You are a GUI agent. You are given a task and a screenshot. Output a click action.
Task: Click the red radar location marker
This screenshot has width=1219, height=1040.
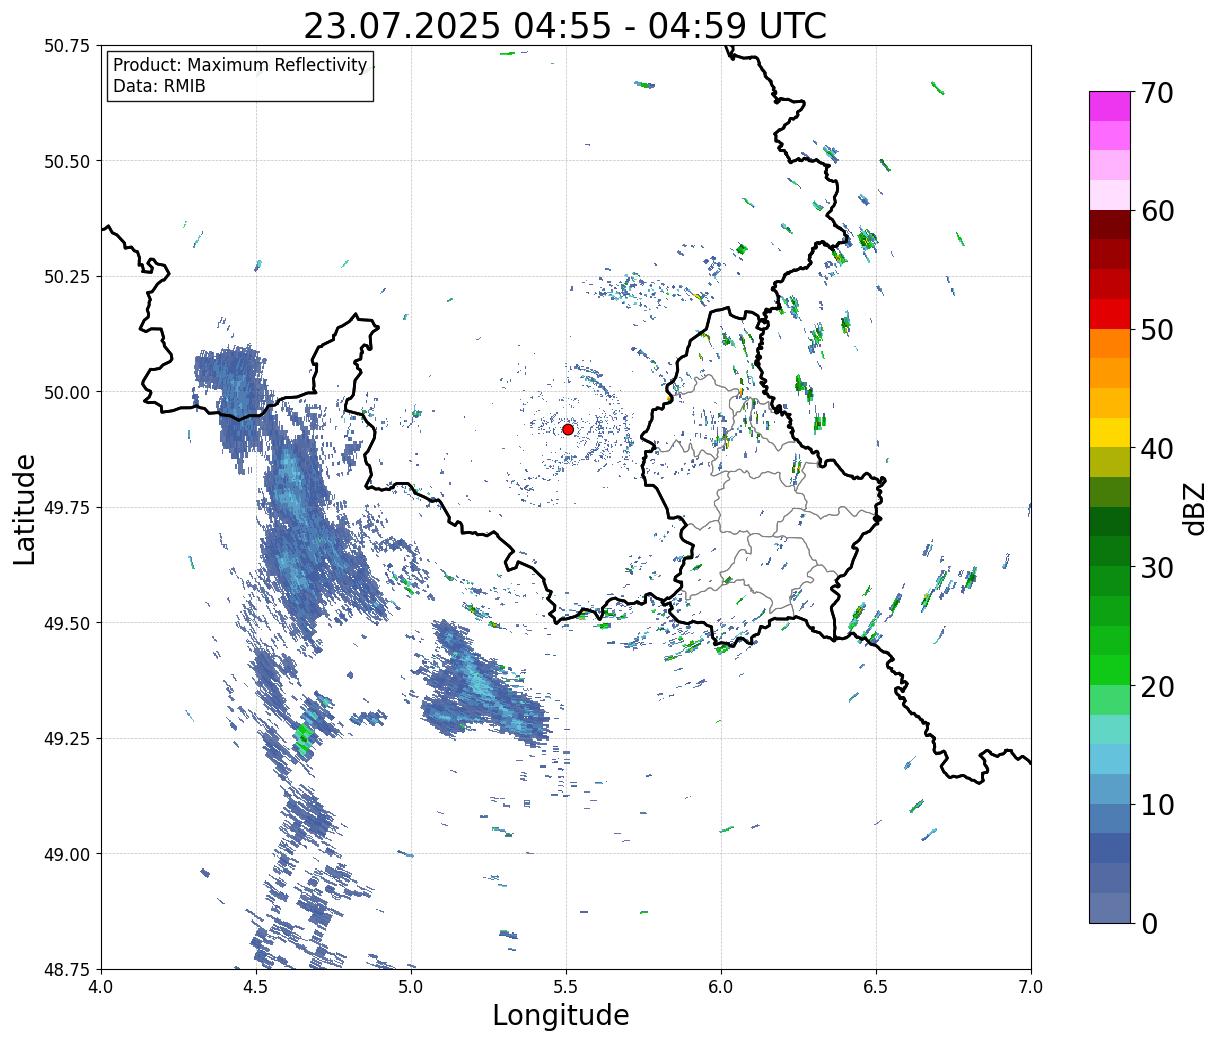coord(568,429)
